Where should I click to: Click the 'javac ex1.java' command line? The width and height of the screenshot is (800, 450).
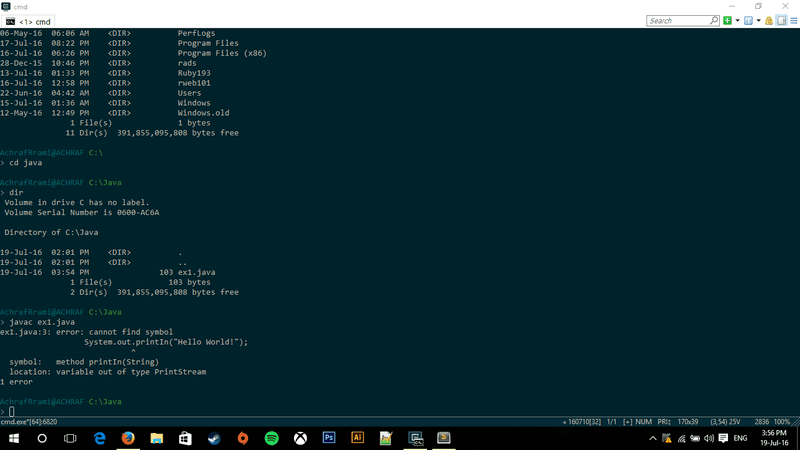(x=42, y=322)
